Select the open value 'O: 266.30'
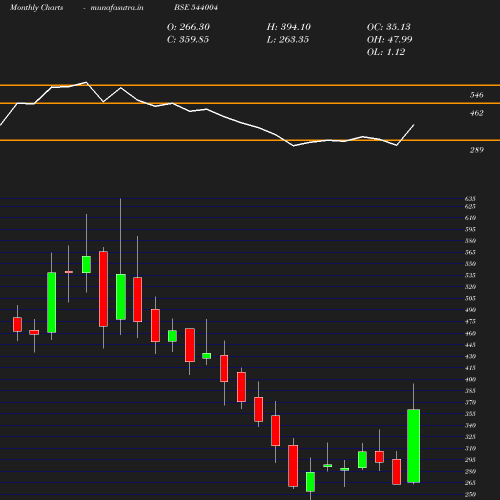Viewport: 500px width, 500px height. click(188, 27)
